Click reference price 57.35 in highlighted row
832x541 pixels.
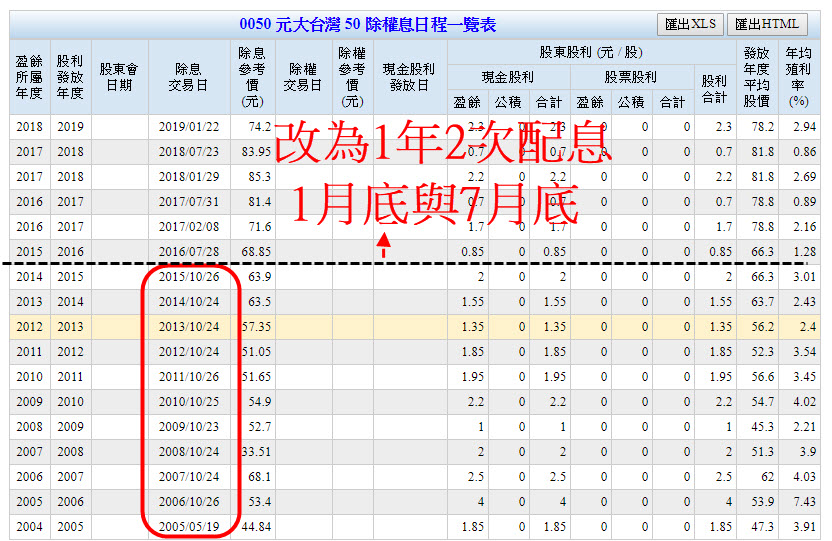257,327
